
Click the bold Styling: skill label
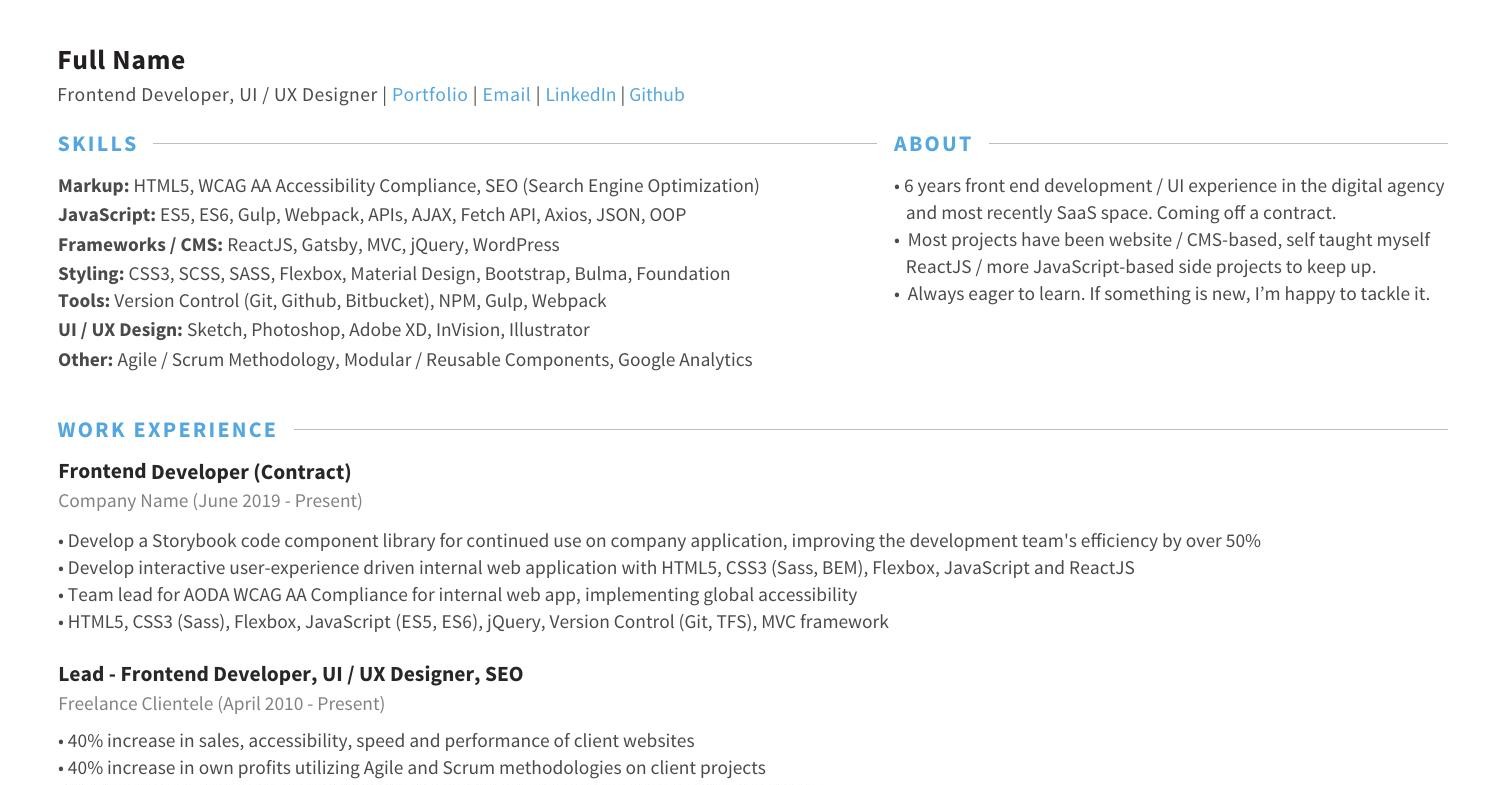(x=91, y=274)
